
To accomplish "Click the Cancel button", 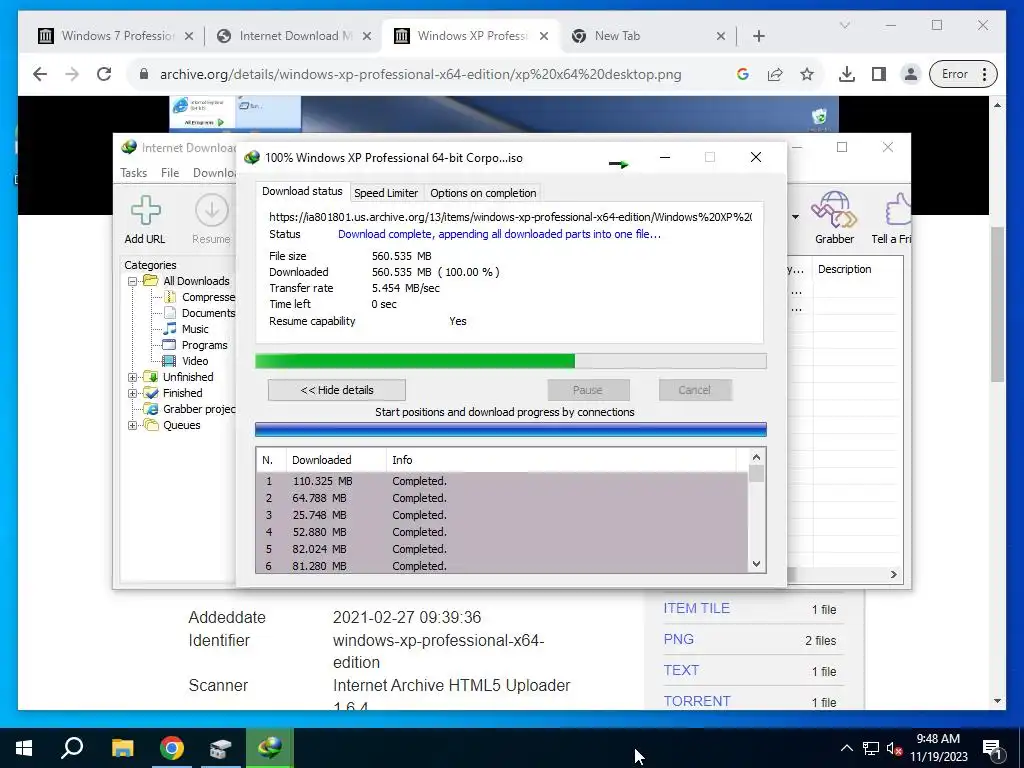I will 694,390.
